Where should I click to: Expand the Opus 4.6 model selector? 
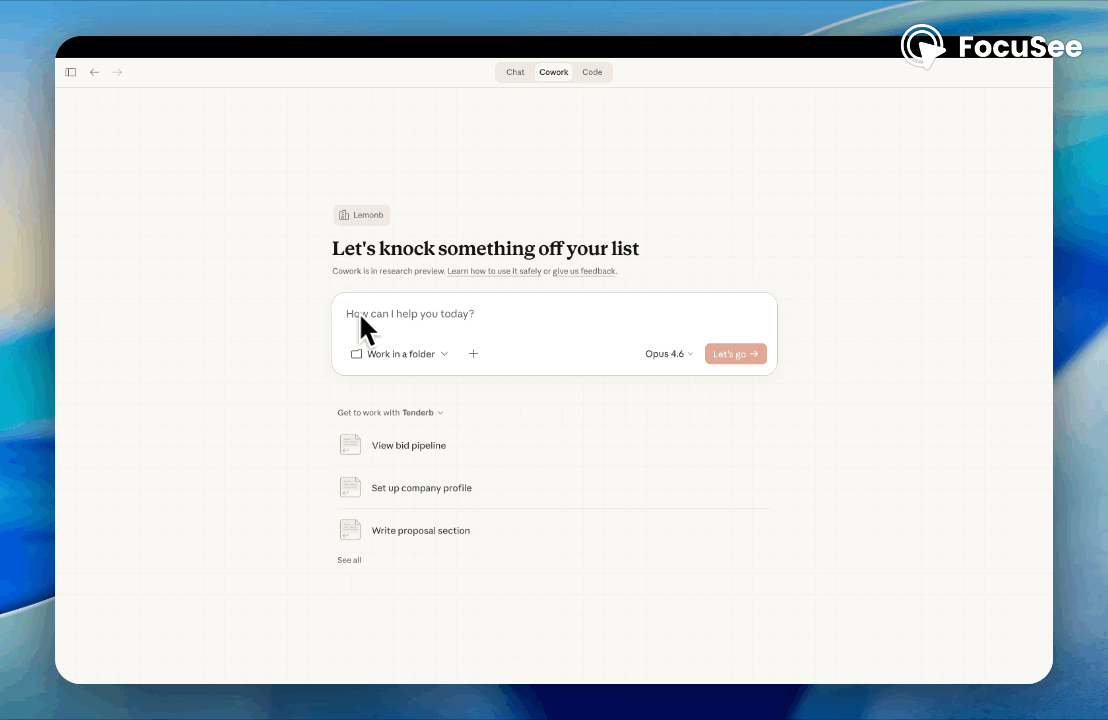pos(669,354)
